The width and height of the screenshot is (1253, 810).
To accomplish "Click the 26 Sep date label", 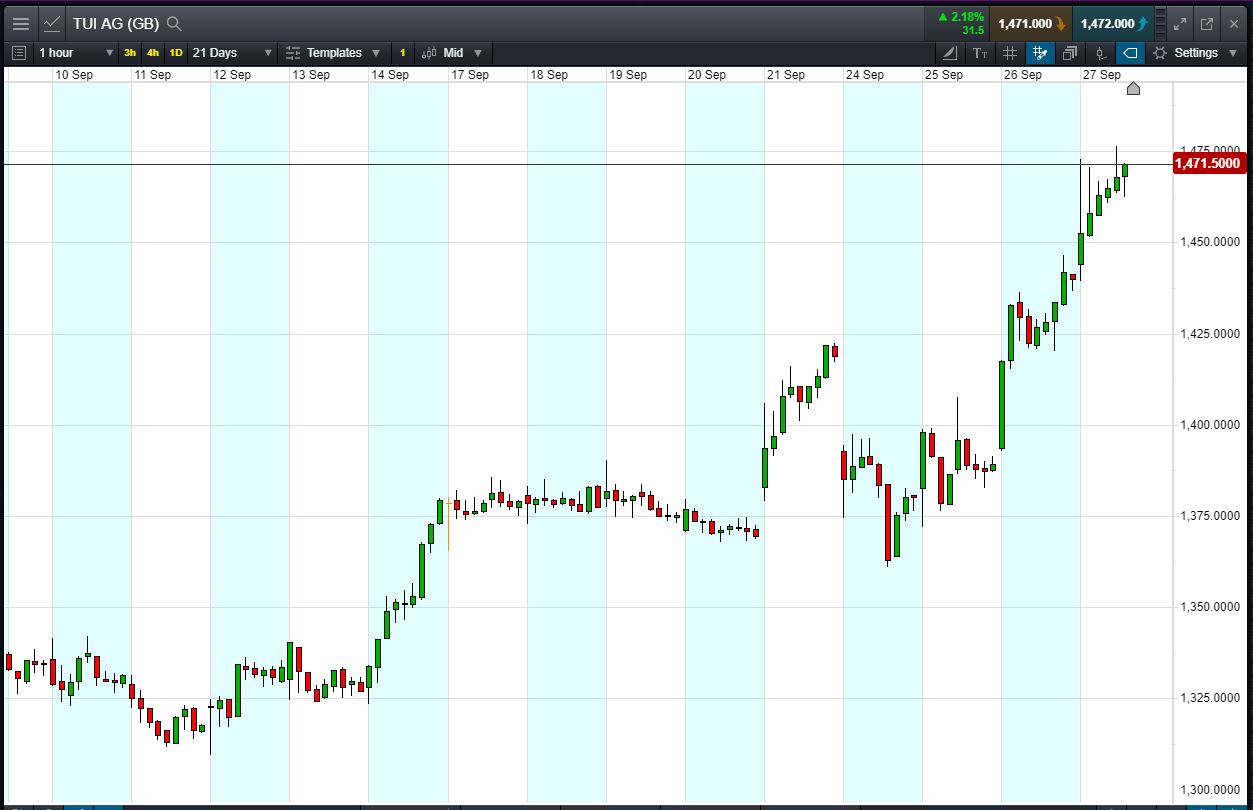I will pyautogui.click(x=1023, y=75).
